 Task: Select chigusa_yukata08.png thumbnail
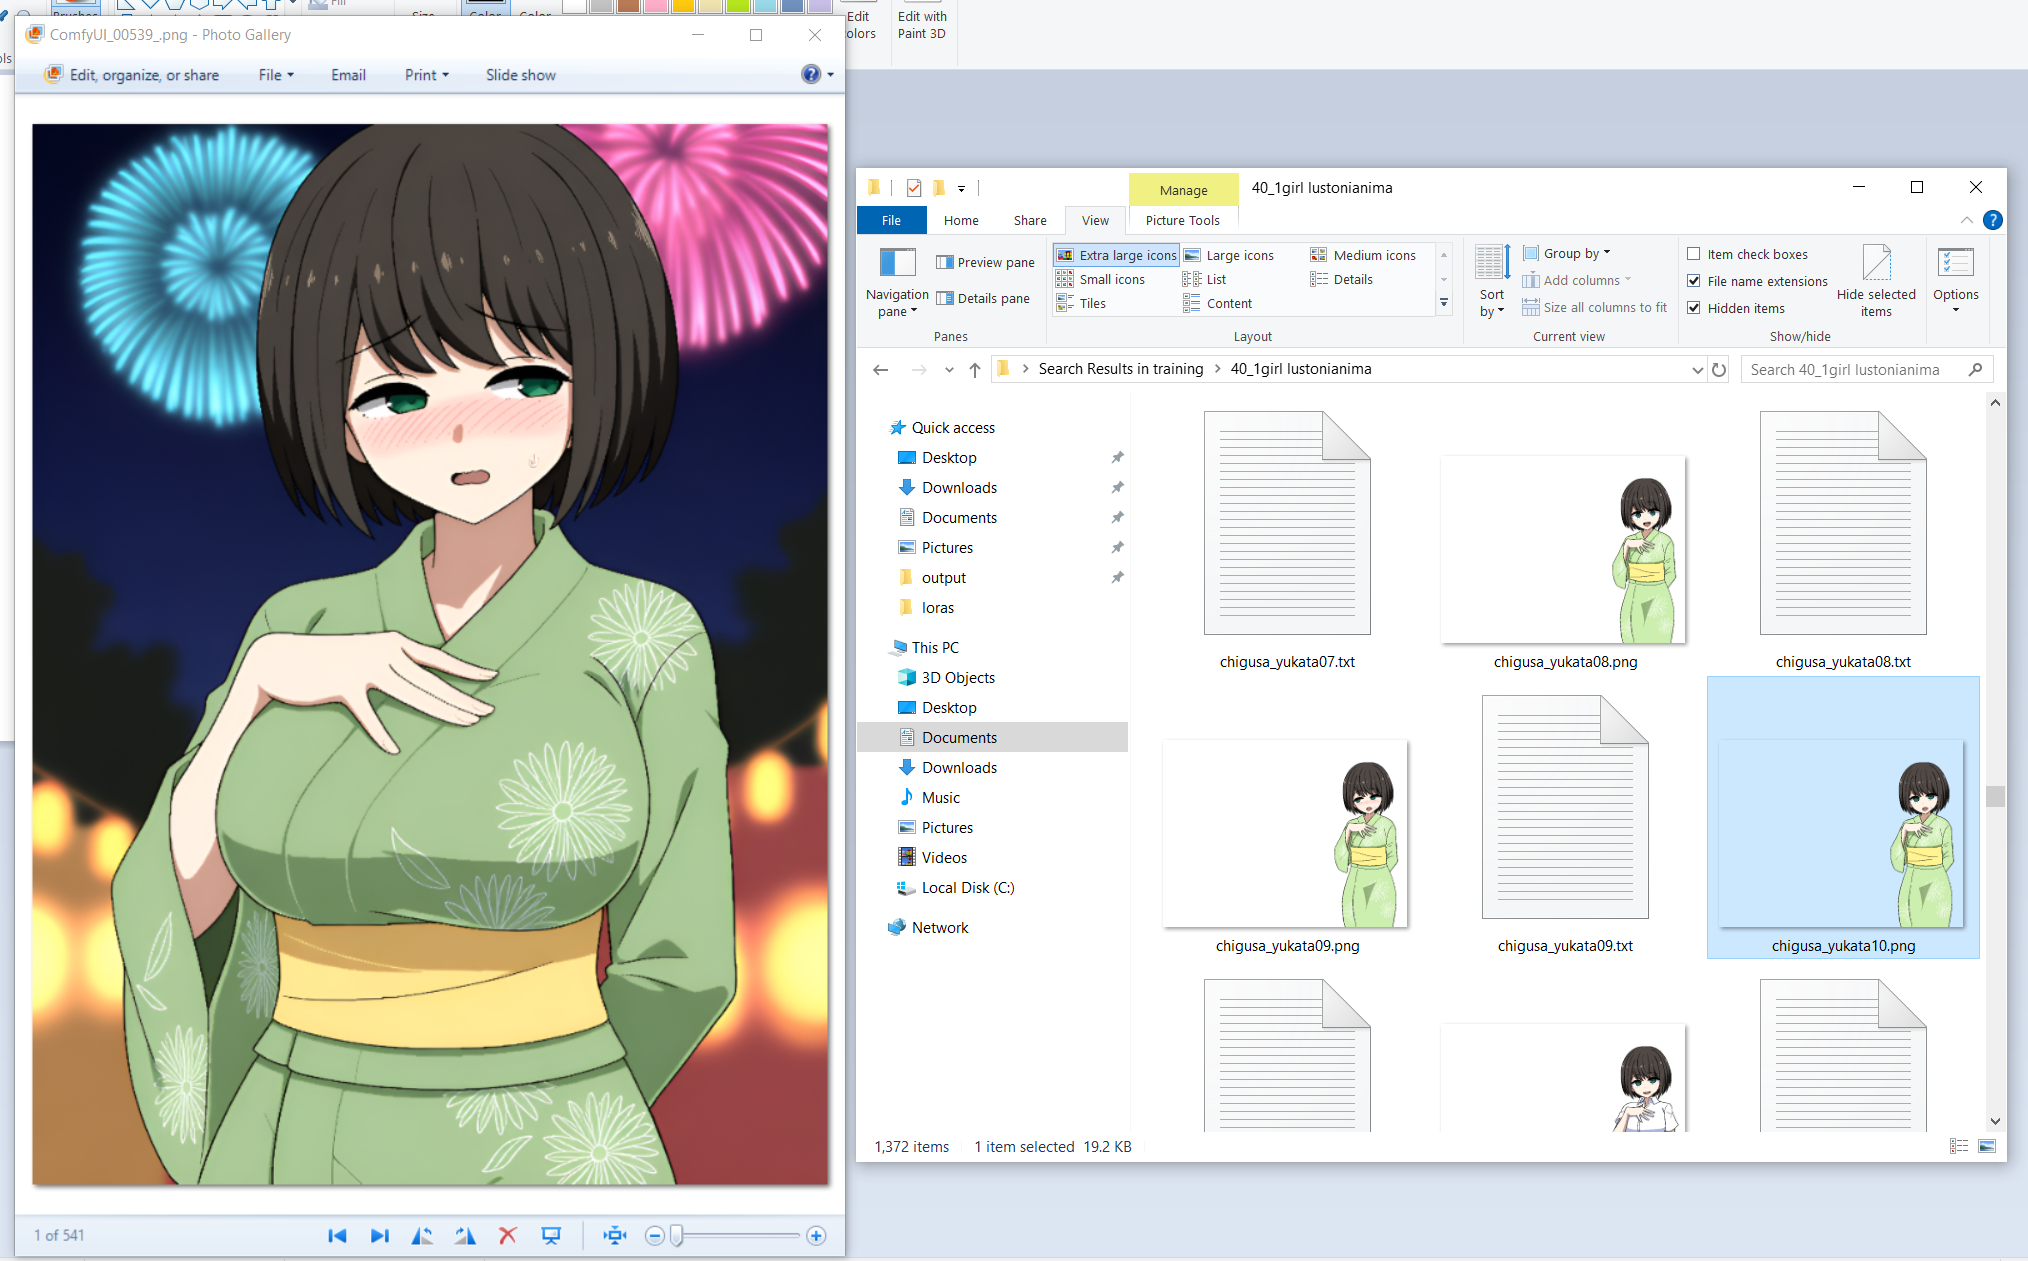tap(1565, 551)
